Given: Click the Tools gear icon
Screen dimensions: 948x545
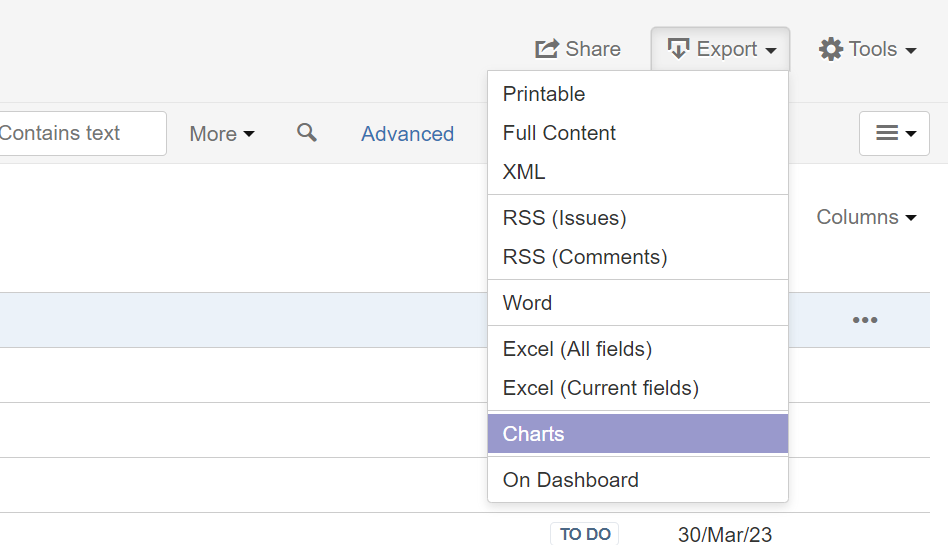Looking at the screenshot, I should click(x=831, y=49).
